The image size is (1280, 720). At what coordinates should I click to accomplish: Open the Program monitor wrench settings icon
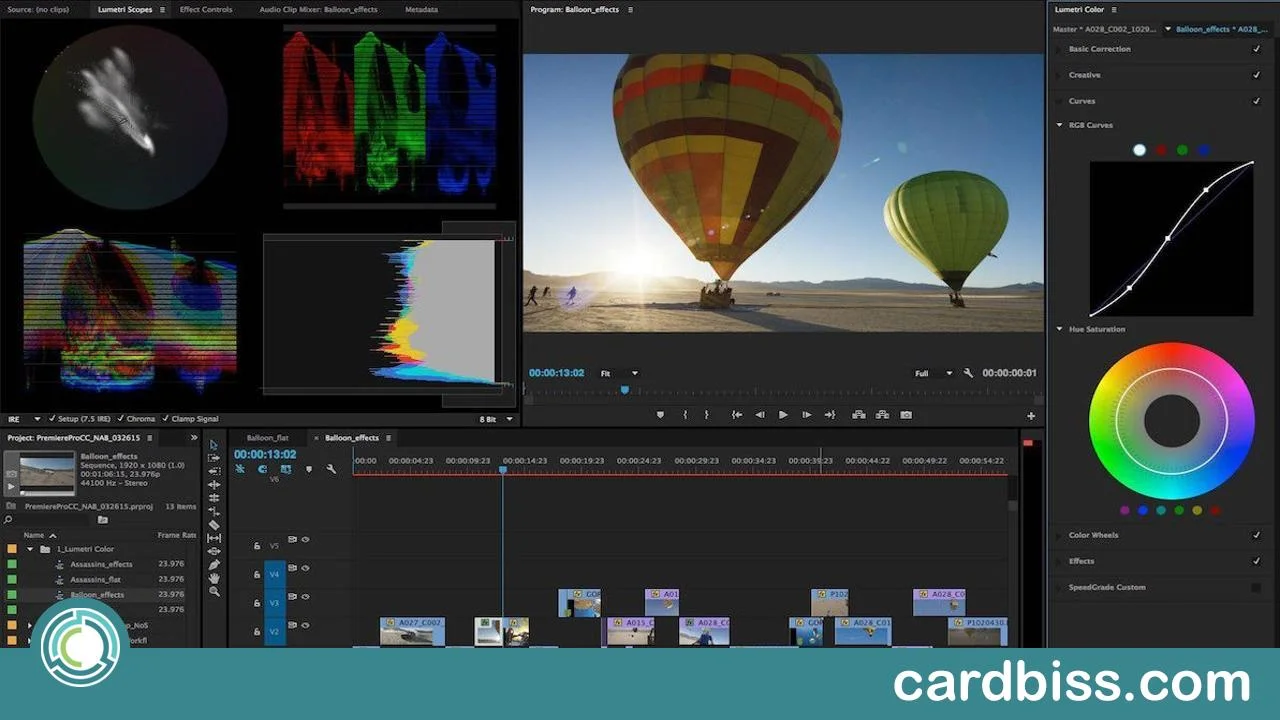968,372
